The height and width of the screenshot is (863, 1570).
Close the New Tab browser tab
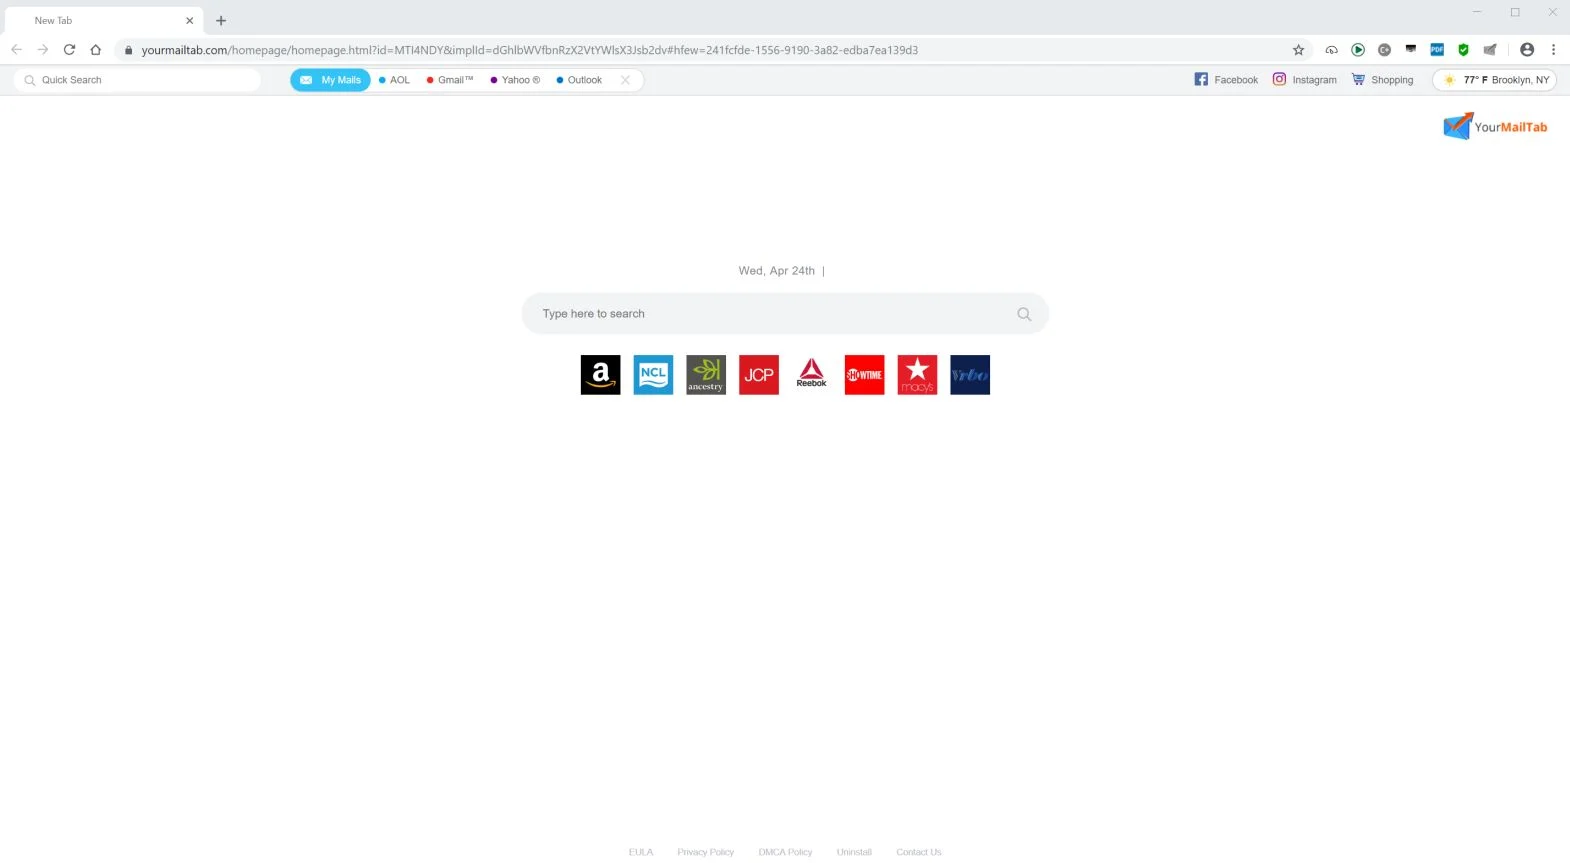pyautogui.click(x=189, y=20)
